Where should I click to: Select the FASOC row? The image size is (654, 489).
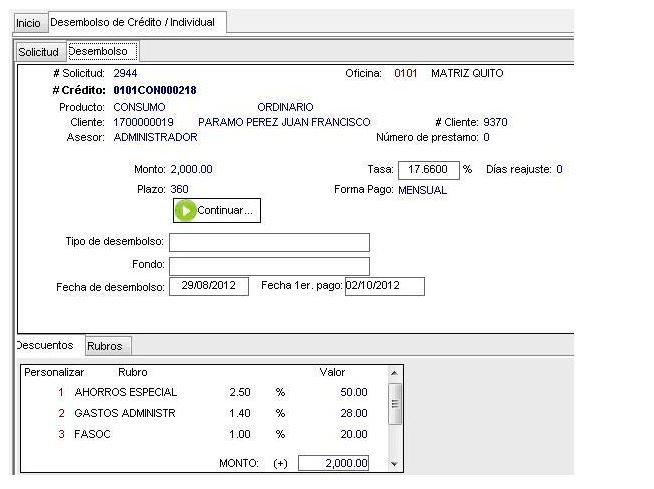pos(204,434)
